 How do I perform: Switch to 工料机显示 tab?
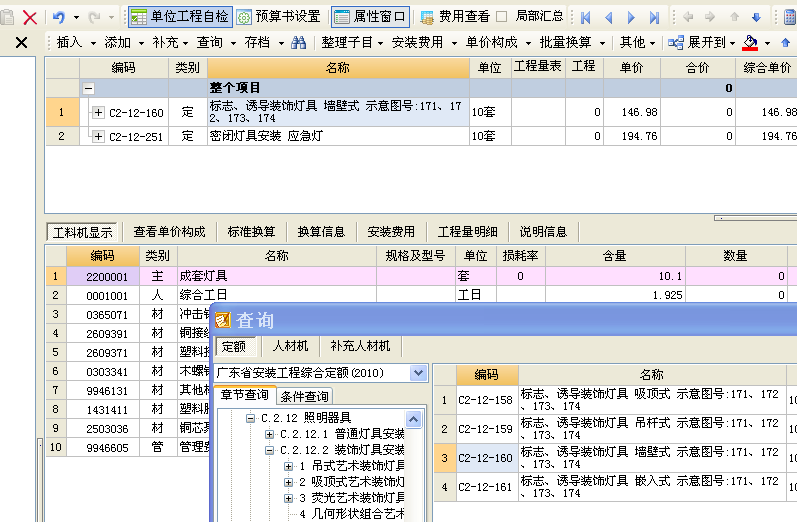point(82,232)
